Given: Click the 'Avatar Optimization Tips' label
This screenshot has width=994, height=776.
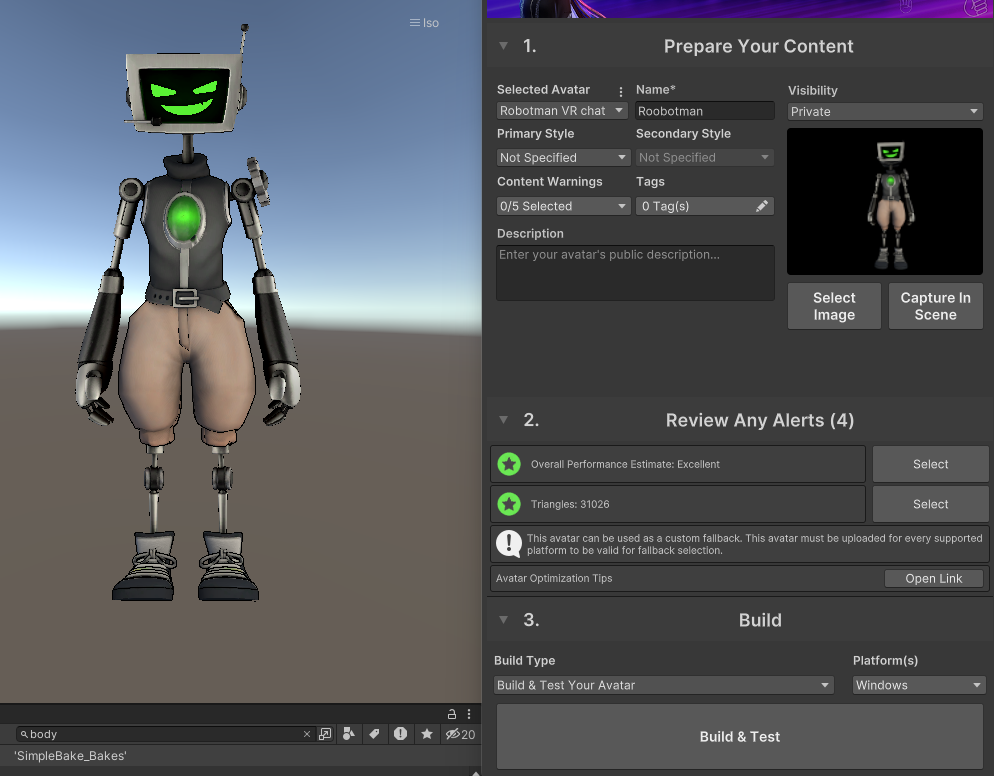Looking at the screenshot, I should tap(554, 578).
